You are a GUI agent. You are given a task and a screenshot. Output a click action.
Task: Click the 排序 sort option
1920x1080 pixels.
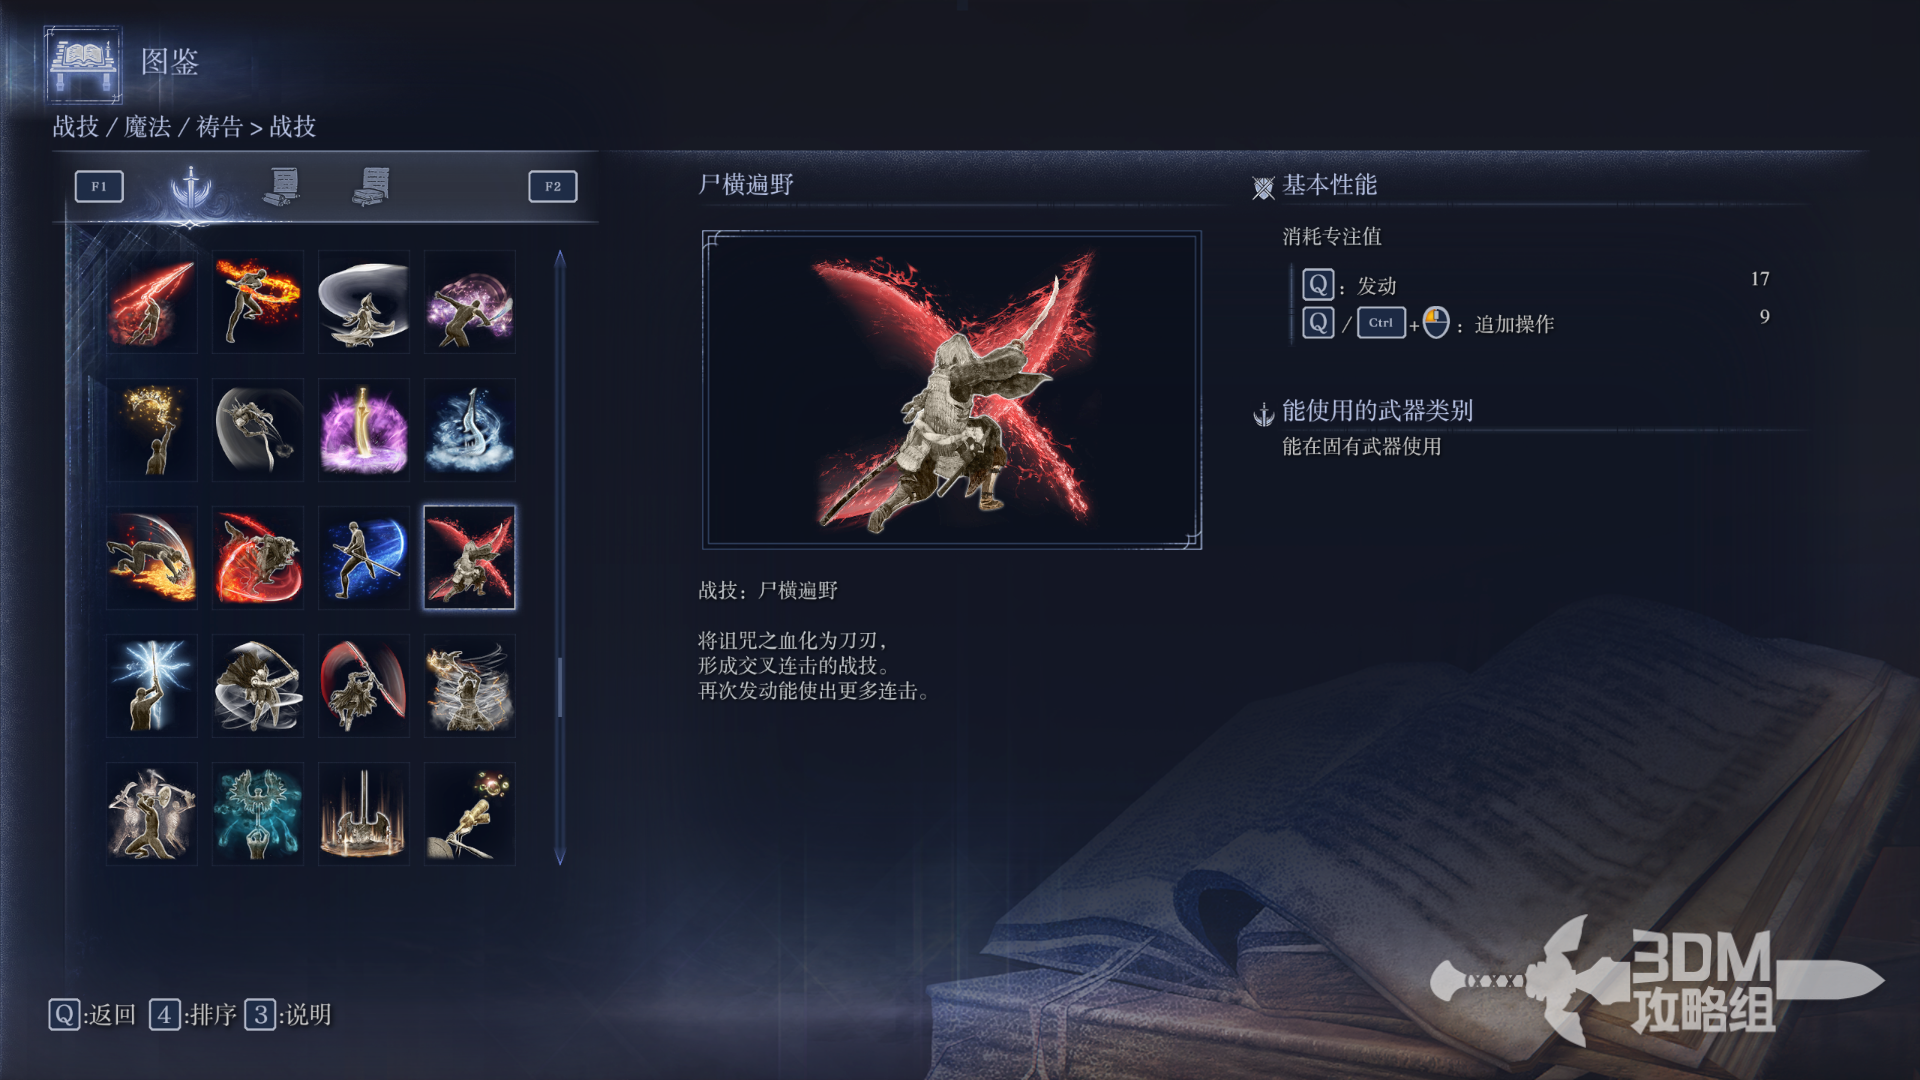(x=193, y=1015)
